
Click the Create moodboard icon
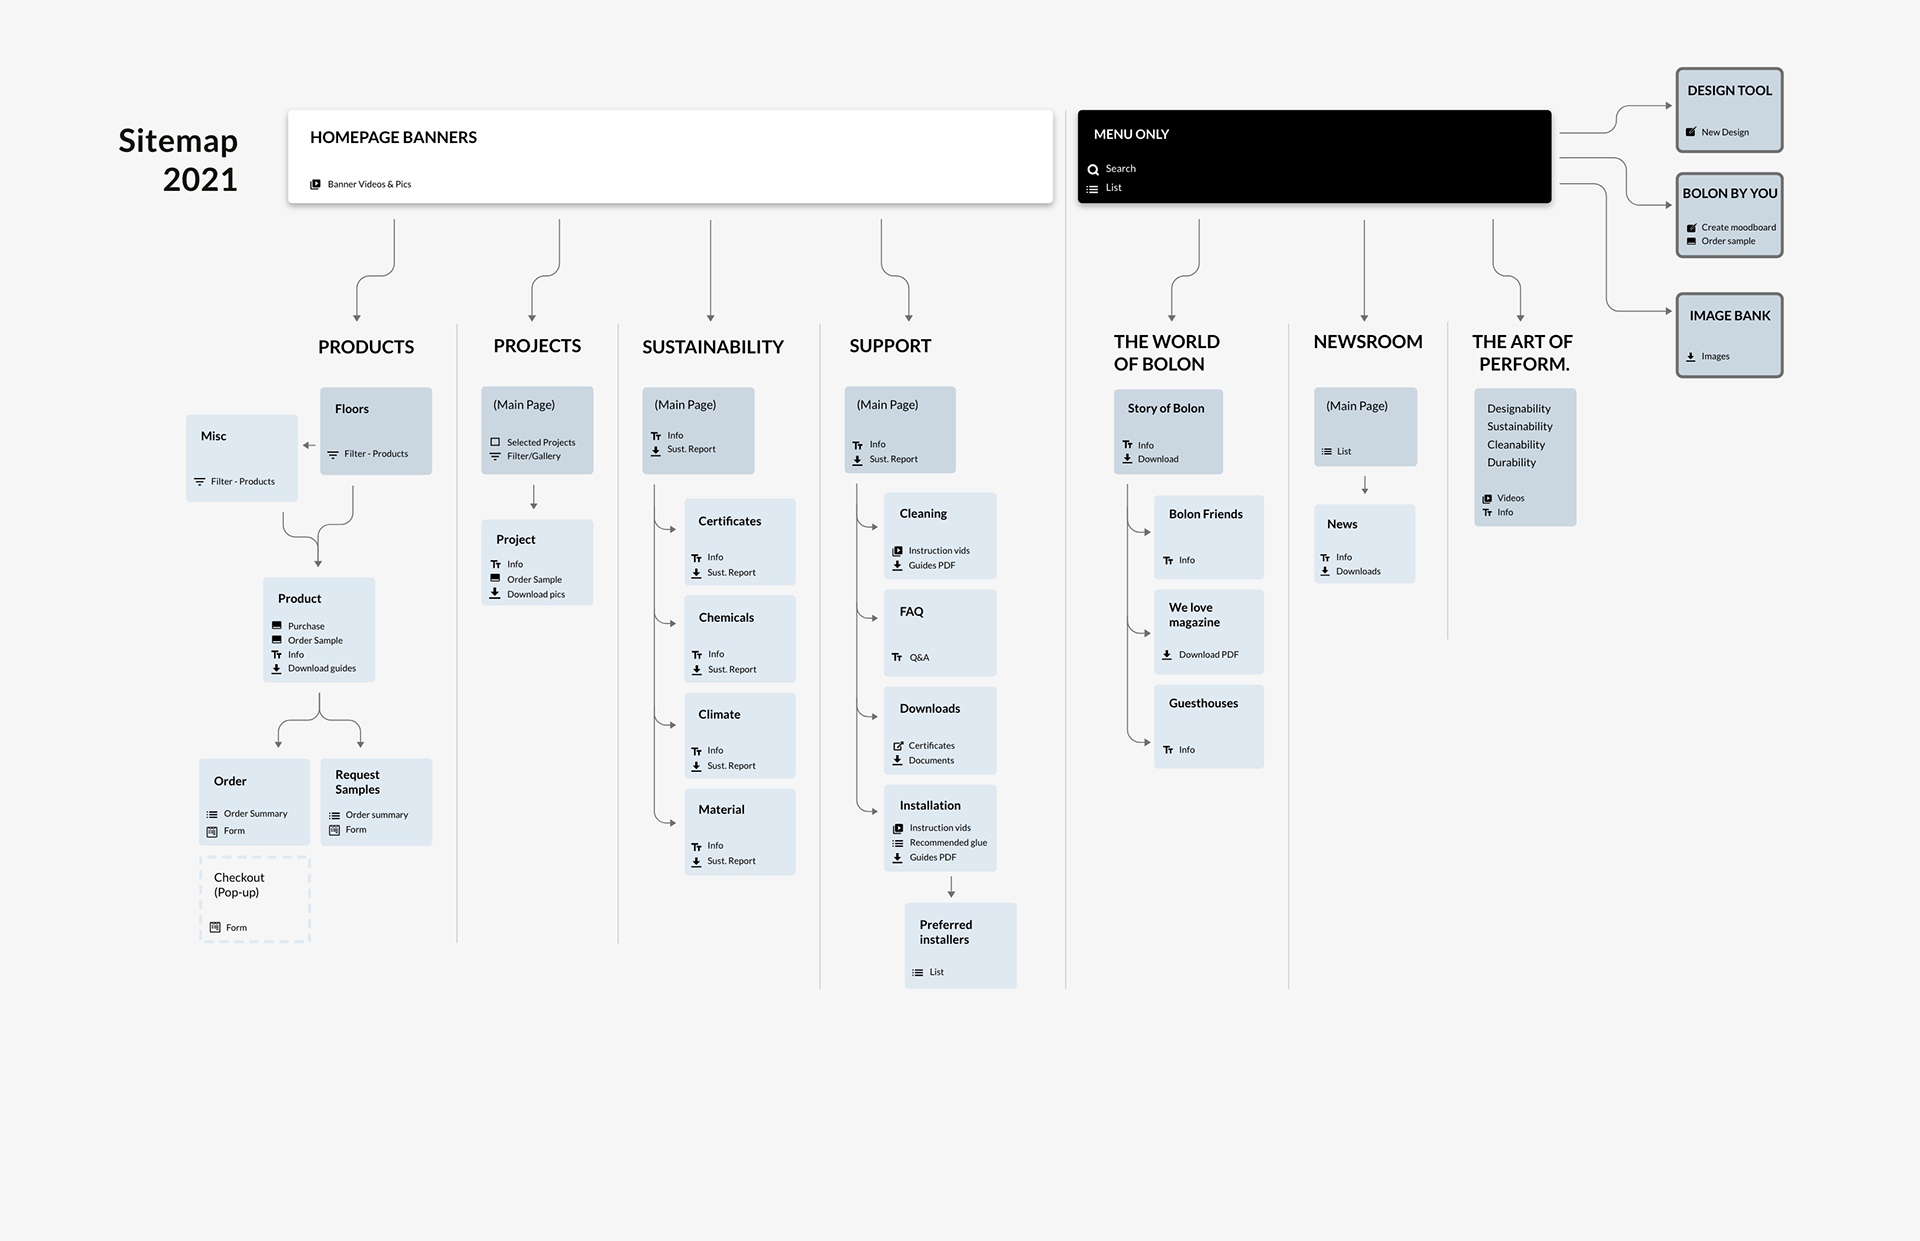click(x=1691, y=227)
